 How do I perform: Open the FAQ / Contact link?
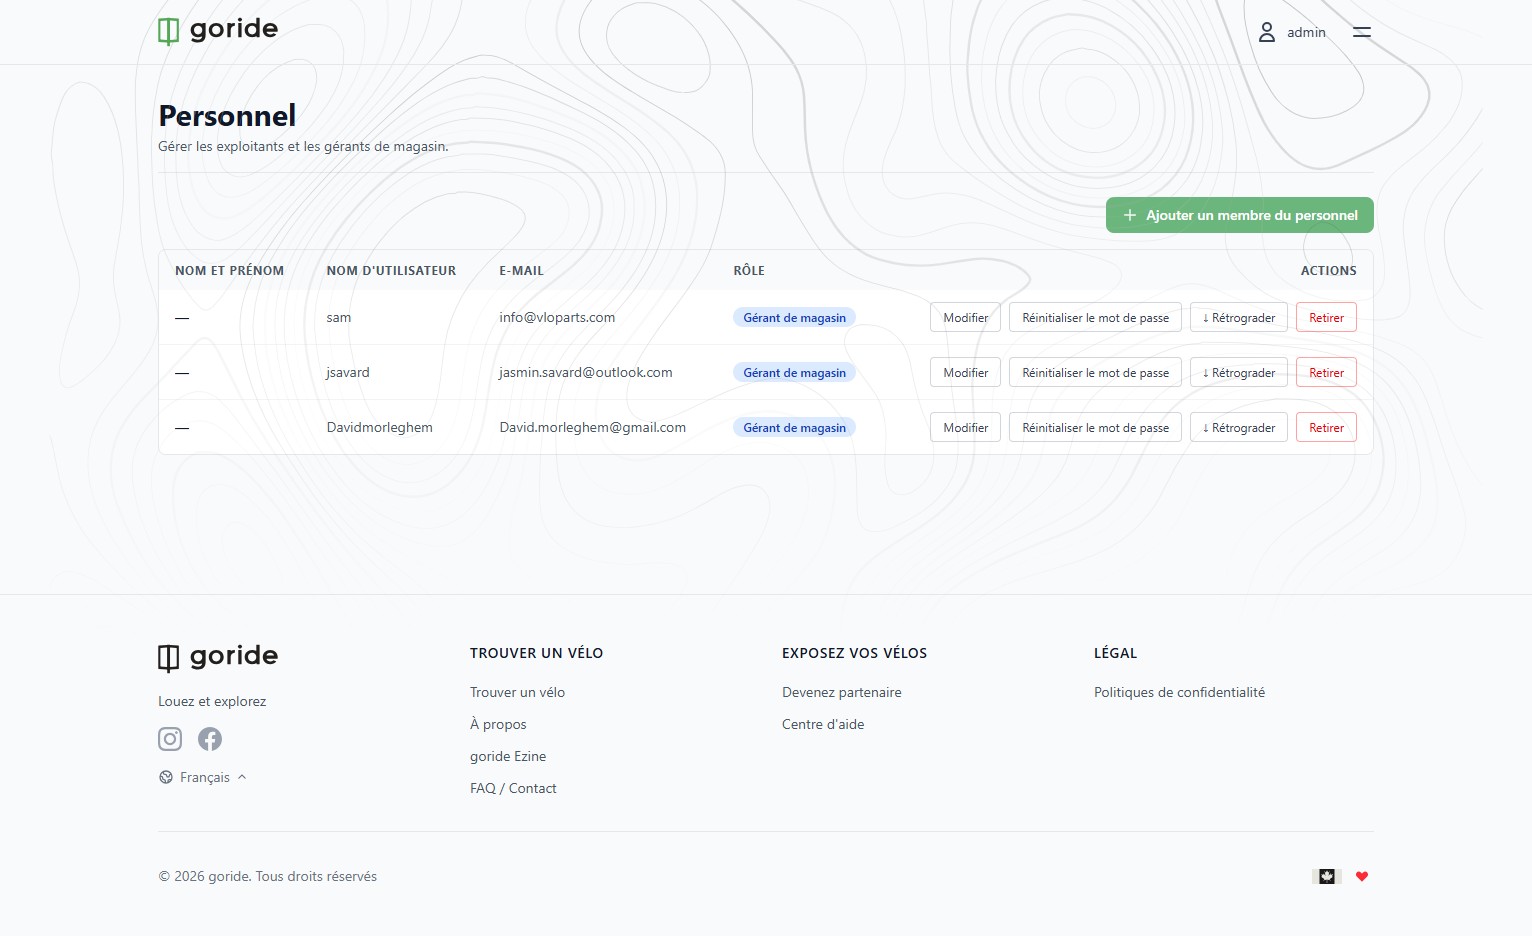pos(513,788)
